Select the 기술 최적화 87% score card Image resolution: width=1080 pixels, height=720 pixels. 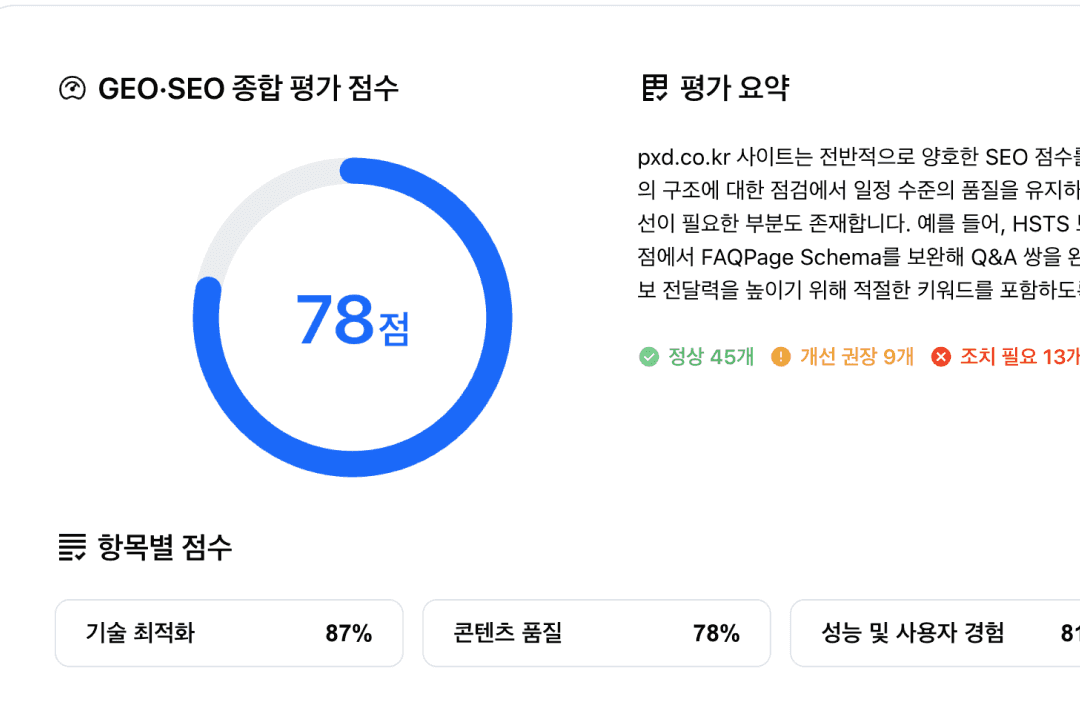(x=229, y=633)
